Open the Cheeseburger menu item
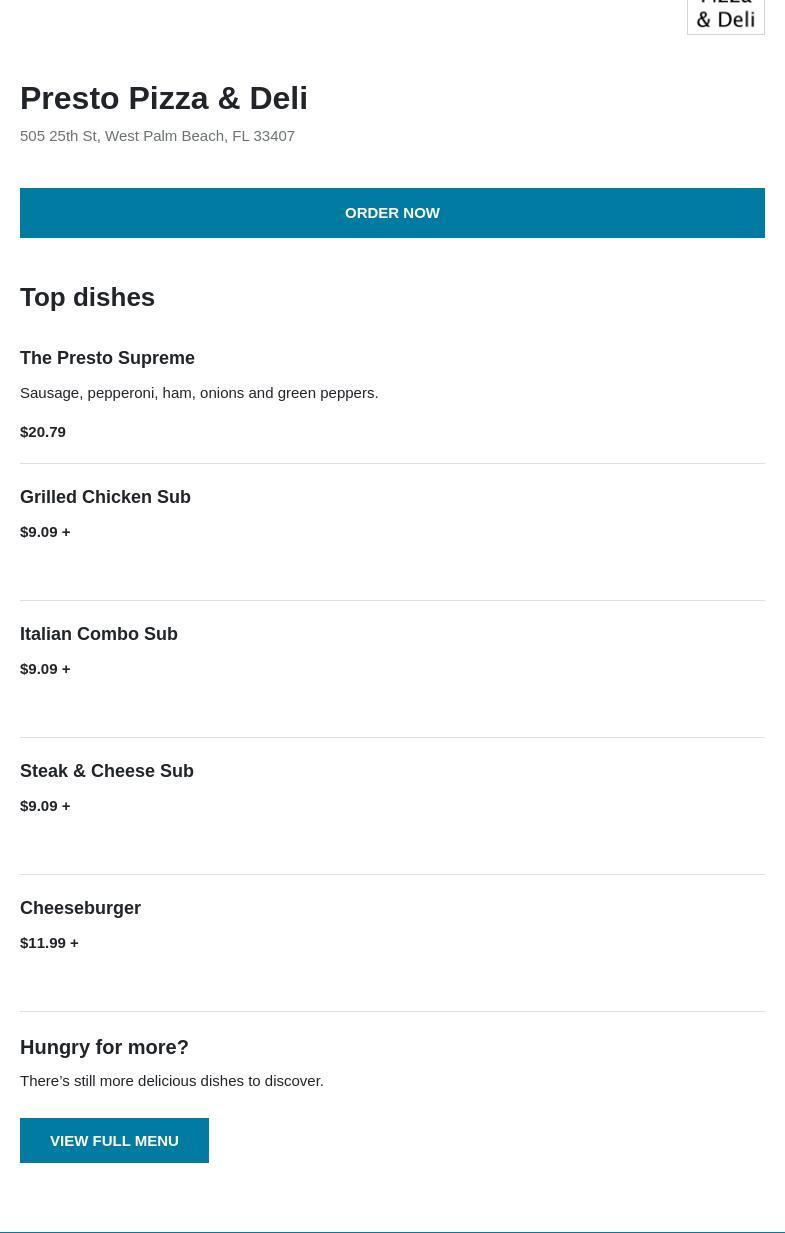The width and height of the screenshot is (785, 1233). [x=80, y=908]
